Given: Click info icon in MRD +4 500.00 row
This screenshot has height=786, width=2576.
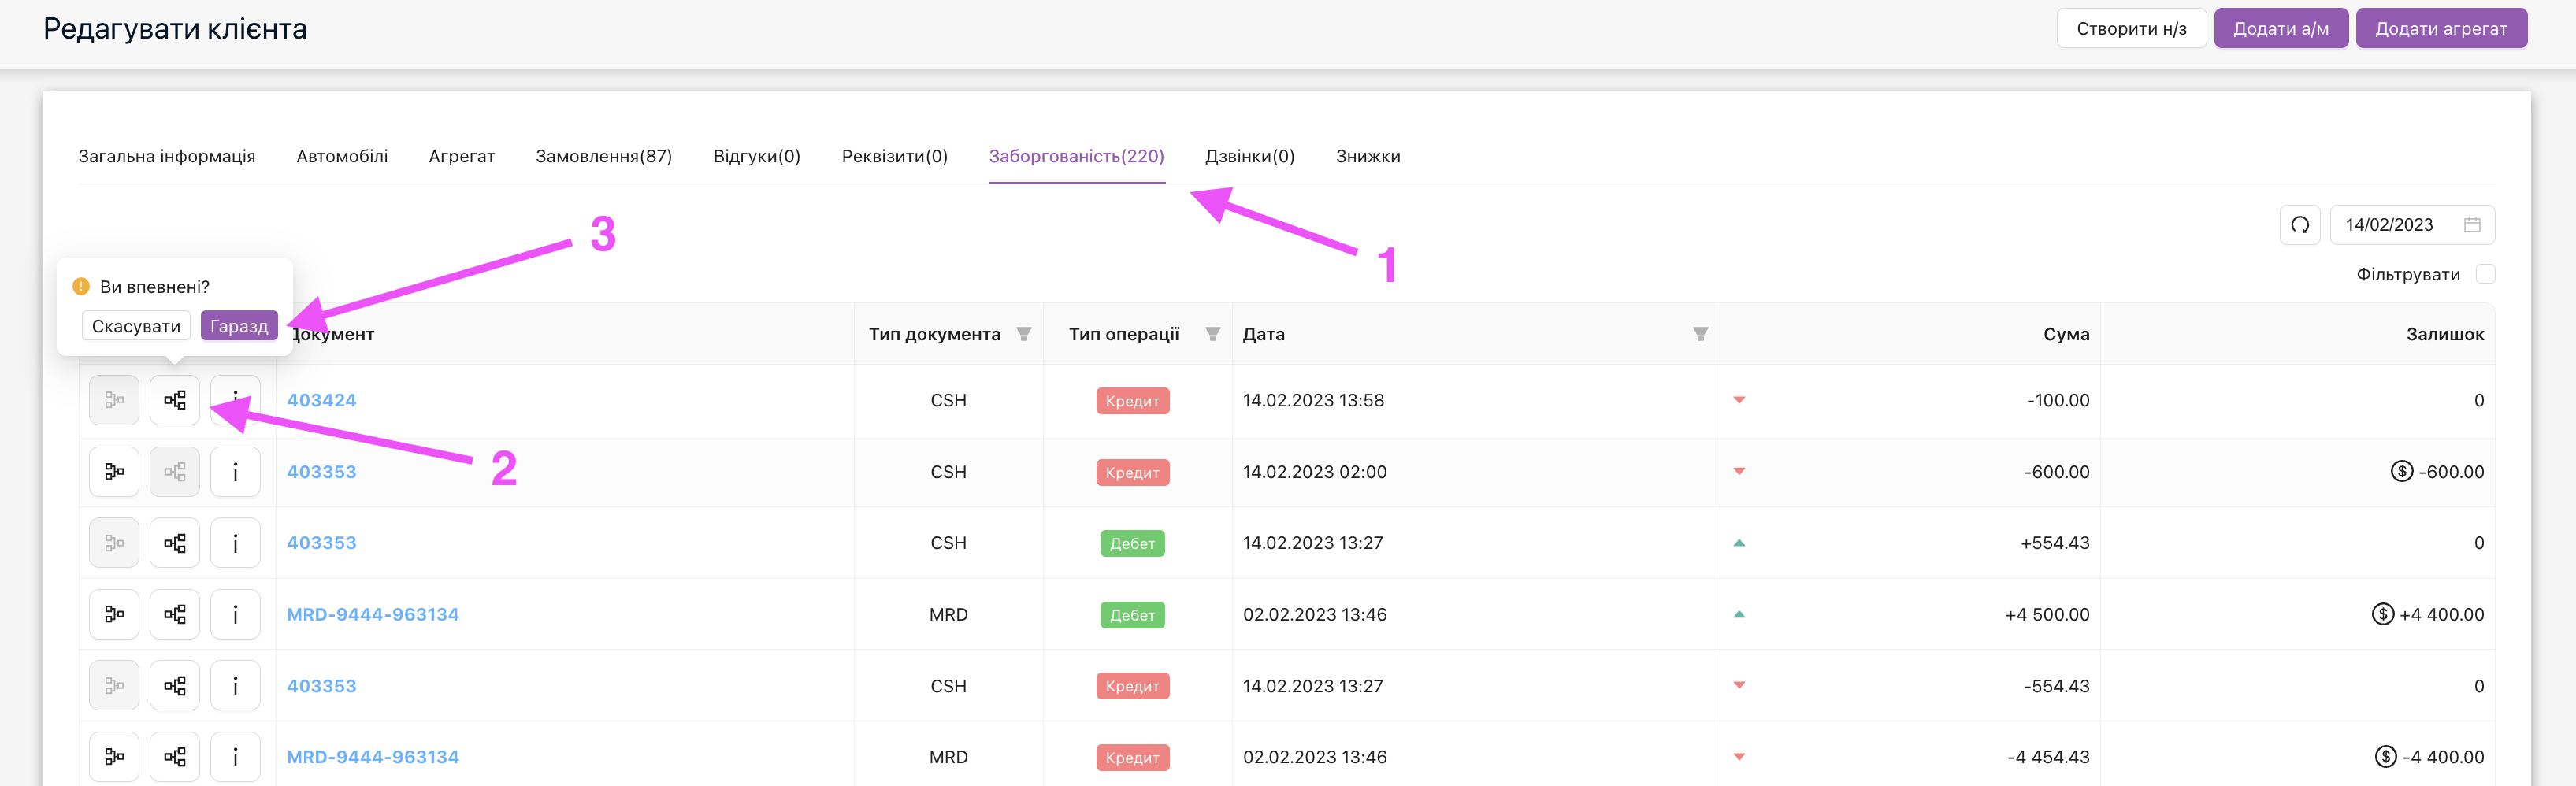Looking at the screenshot, I should (x=235, y=614).
